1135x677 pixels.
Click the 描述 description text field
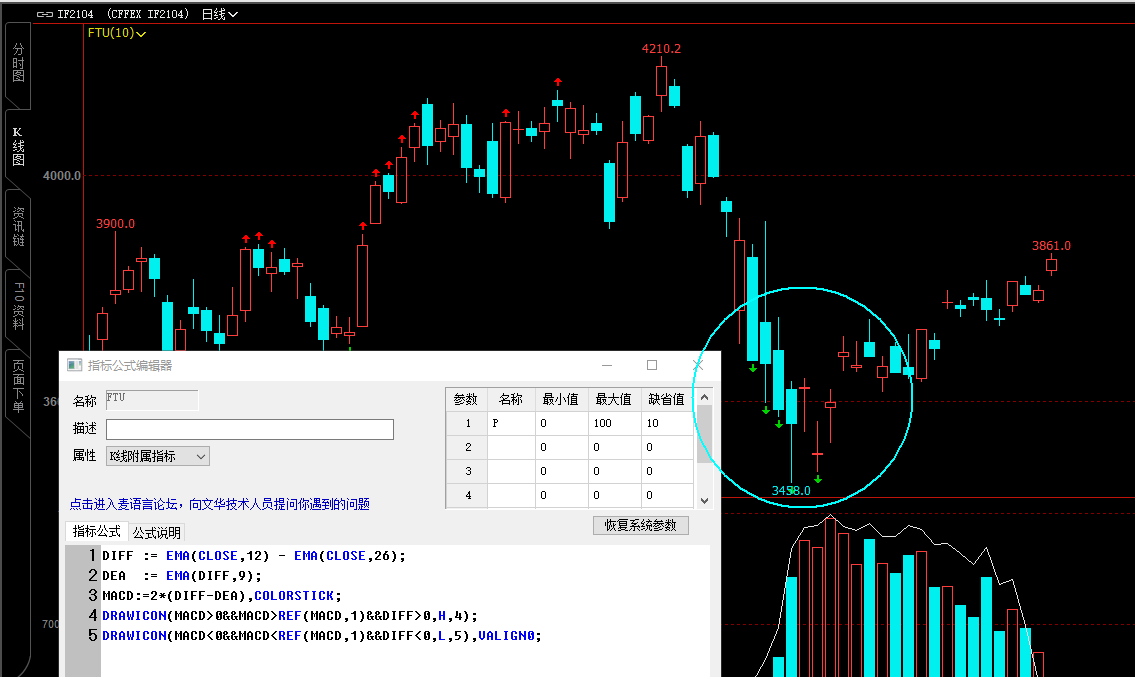click(249, 429)
